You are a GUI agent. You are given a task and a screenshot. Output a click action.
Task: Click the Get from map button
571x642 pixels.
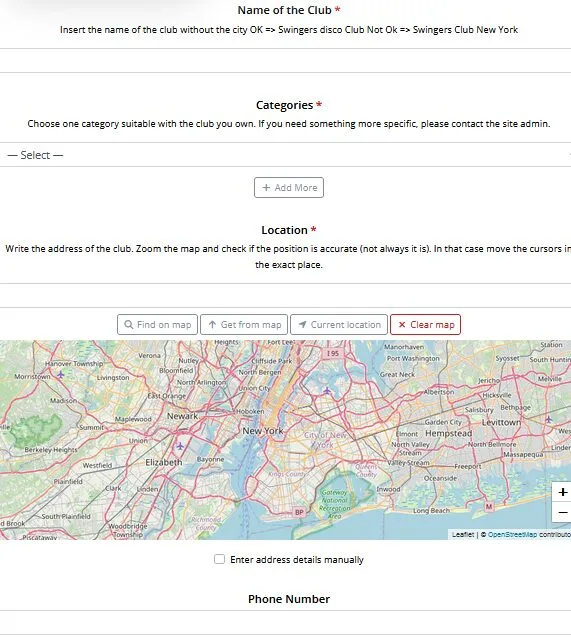pyautogui.click(x=244, y=325)
